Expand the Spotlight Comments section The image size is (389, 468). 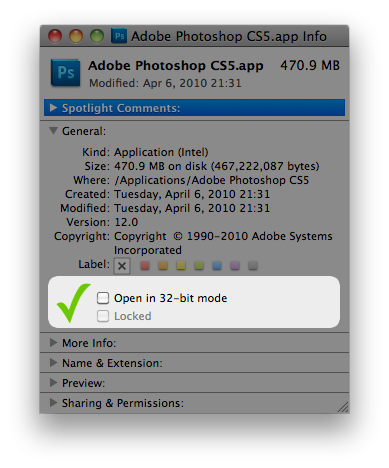point(53,108)
